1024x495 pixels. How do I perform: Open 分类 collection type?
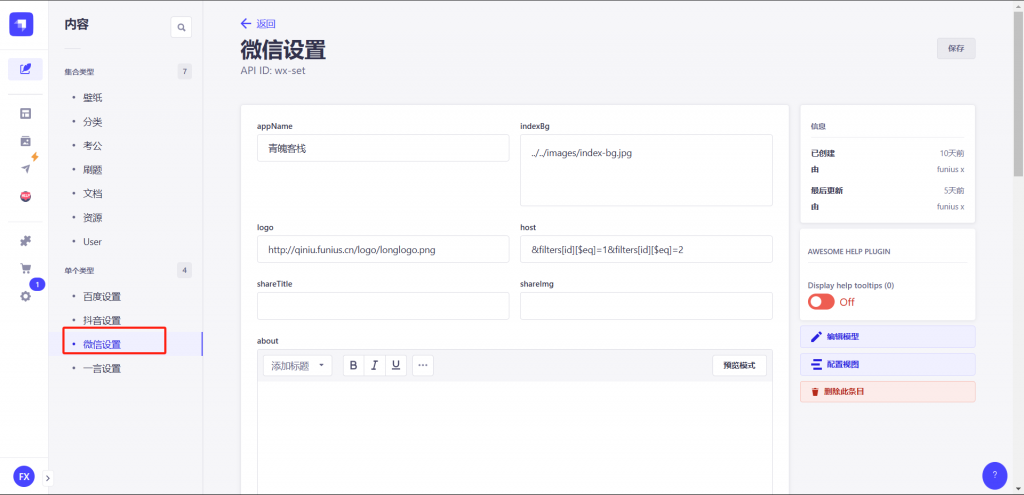click(93, 122)
